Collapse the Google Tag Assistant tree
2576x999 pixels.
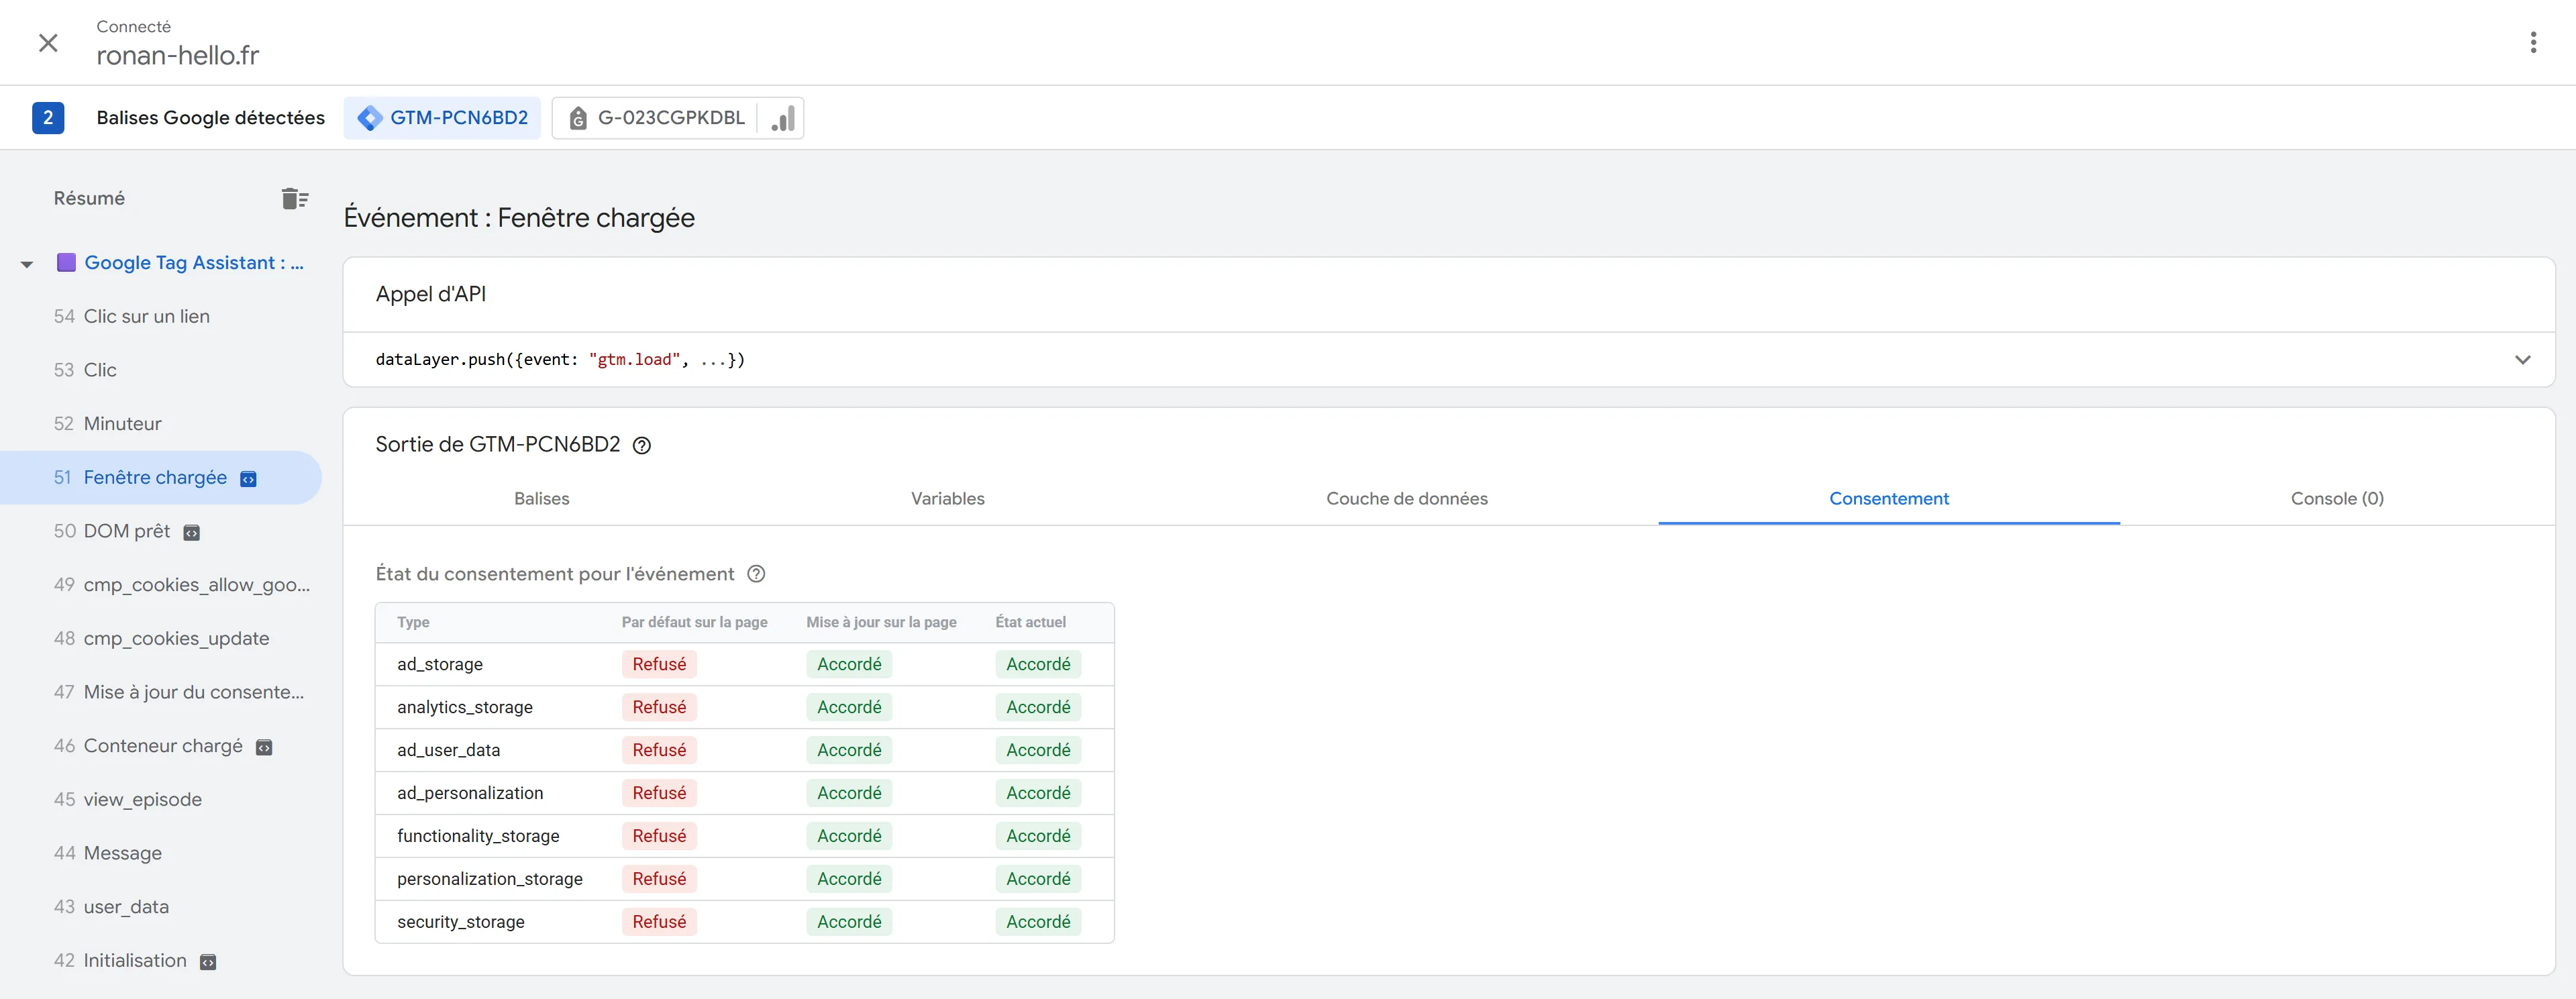(x=27, y=264)
